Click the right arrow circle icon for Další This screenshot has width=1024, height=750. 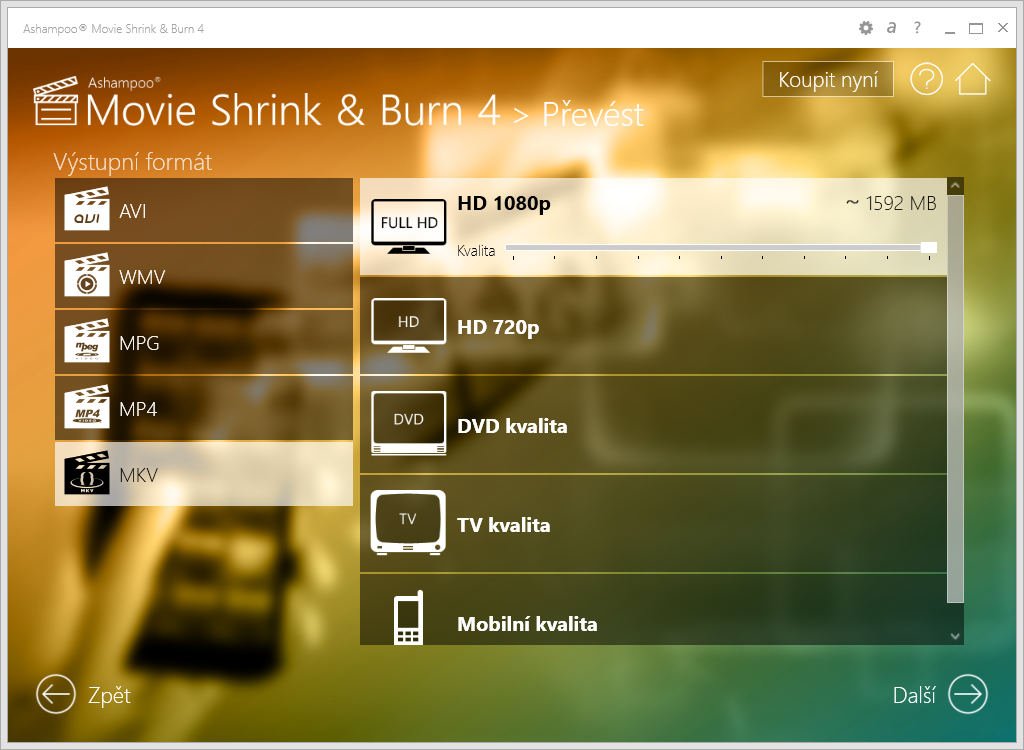pyautogui.click(x=968, y=694)
